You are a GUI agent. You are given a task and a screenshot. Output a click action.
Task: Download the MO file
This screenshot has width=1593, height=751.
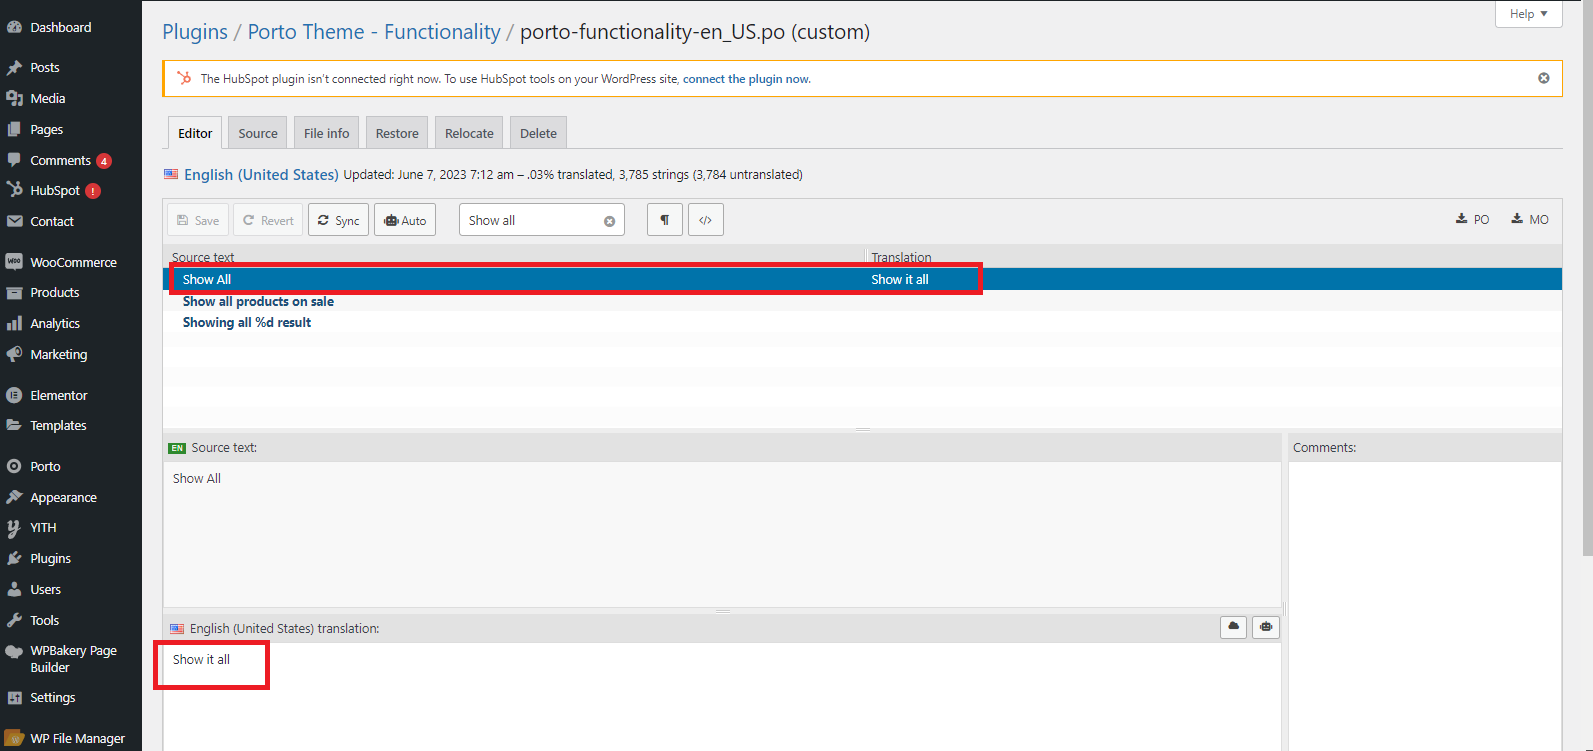coord(1529,219)
